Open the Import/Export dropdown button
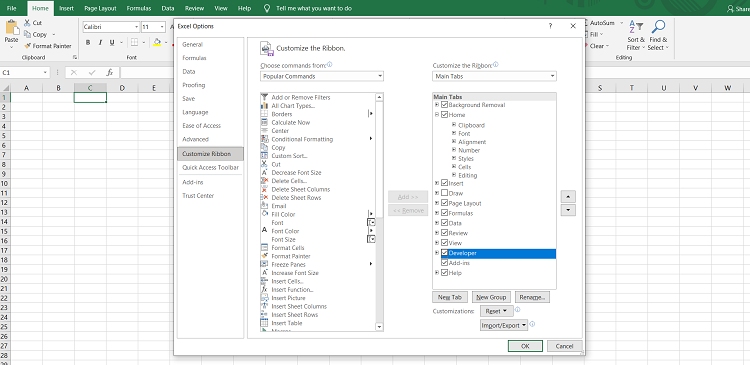 504,325
